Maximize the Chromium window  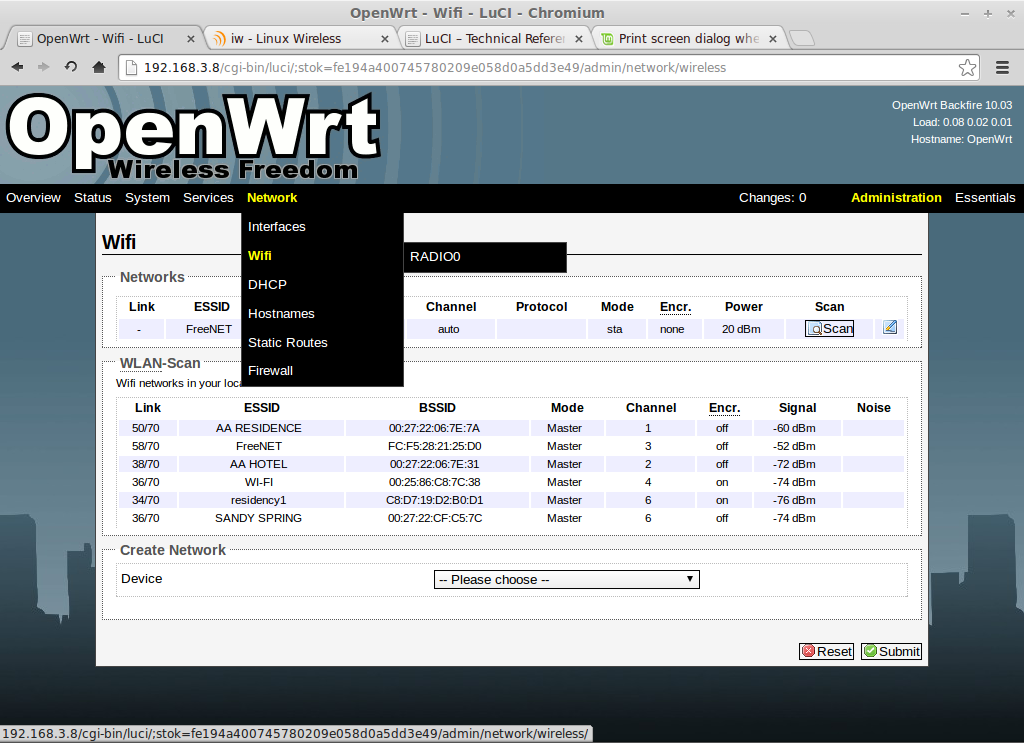coord(987,13)
